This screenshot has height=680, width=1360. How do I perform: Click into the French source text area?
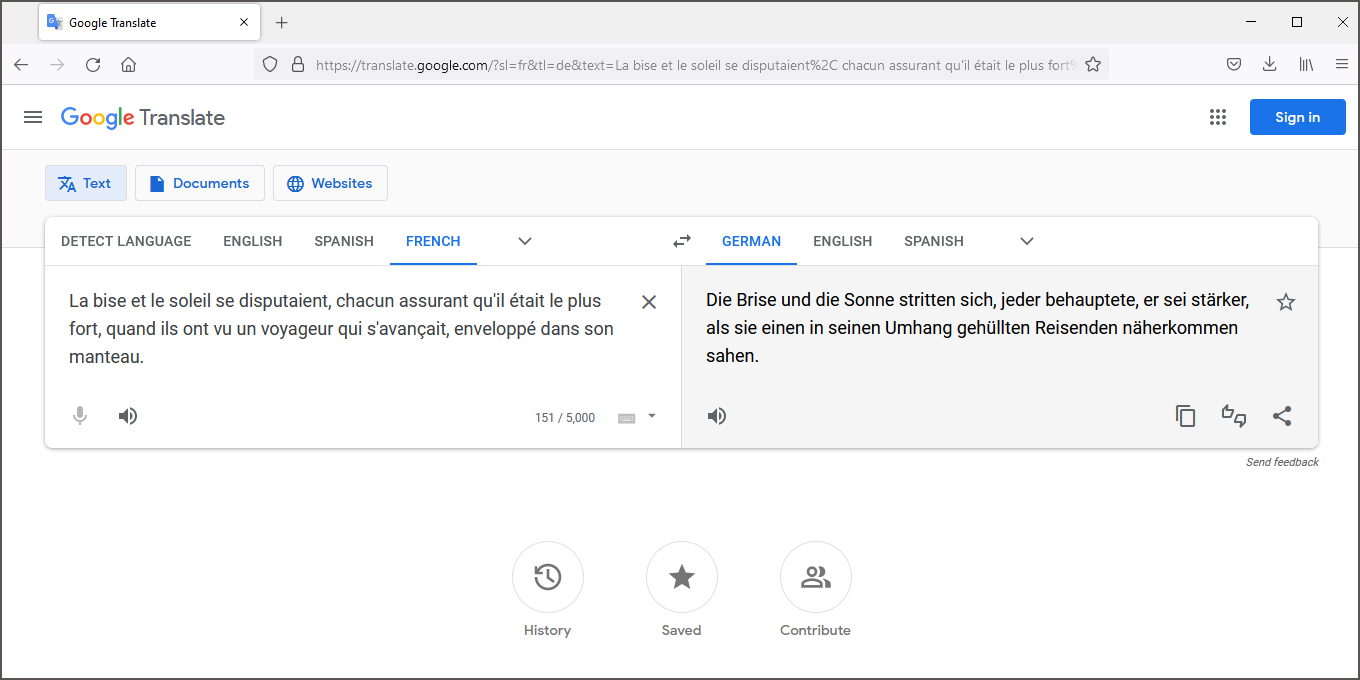tap(342, 328)
